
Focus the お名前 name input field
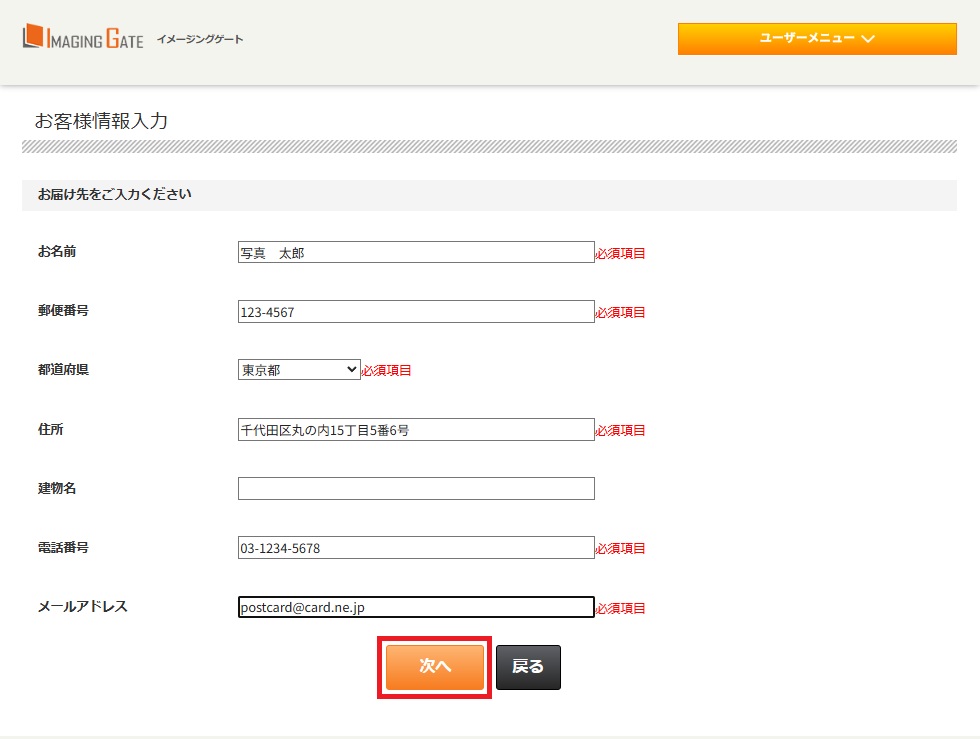click(x=416, y=253)
